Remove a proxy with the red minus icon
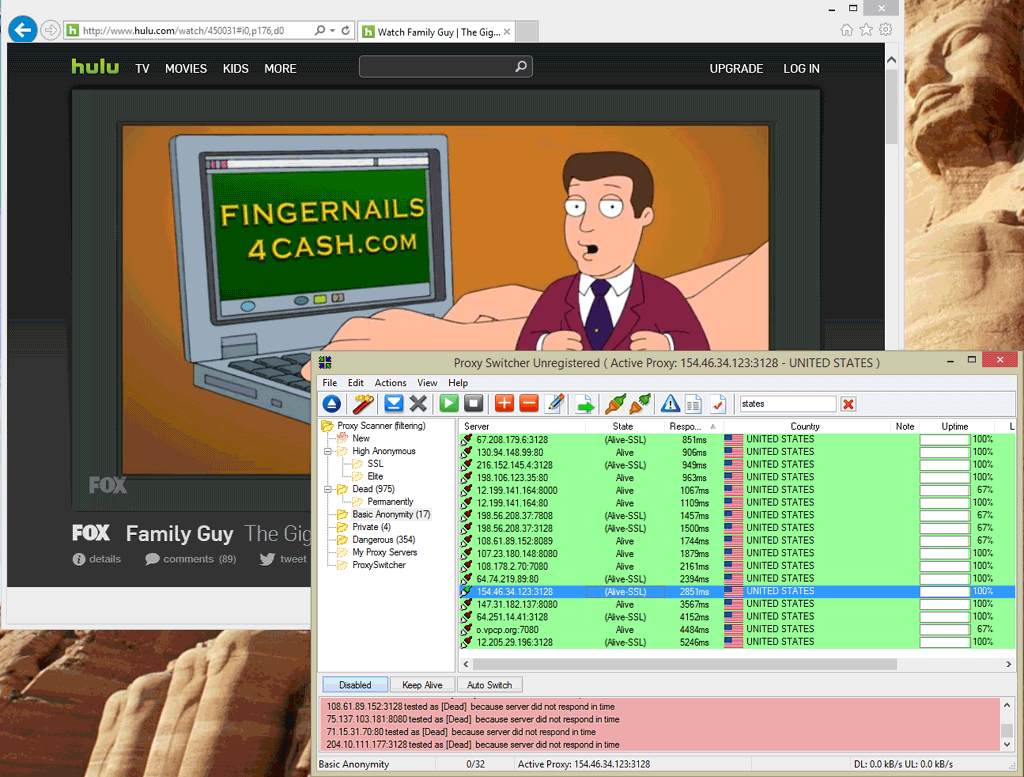The image size is (1024, 777). (x=529, y=404)
